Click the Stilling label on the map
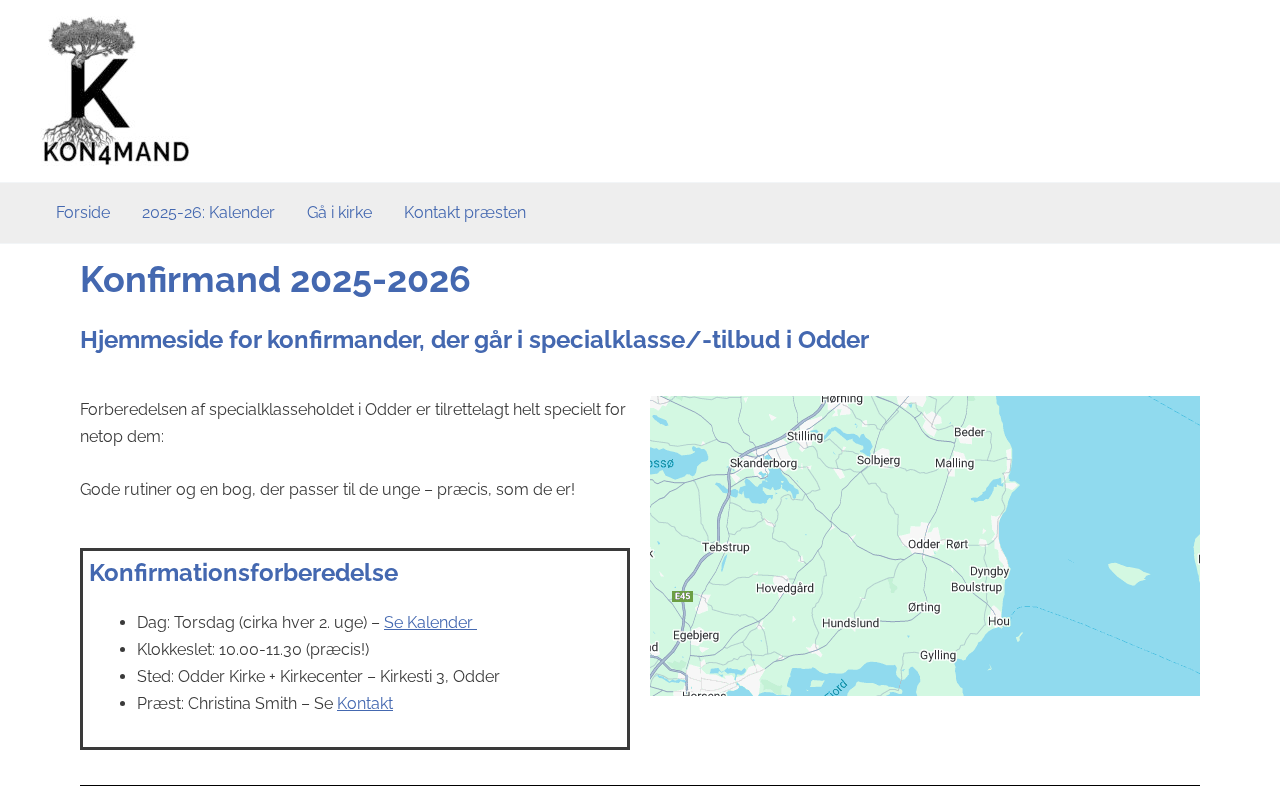Image resolution: width=1280 pixels, height=800 pixels. (805, 436)
